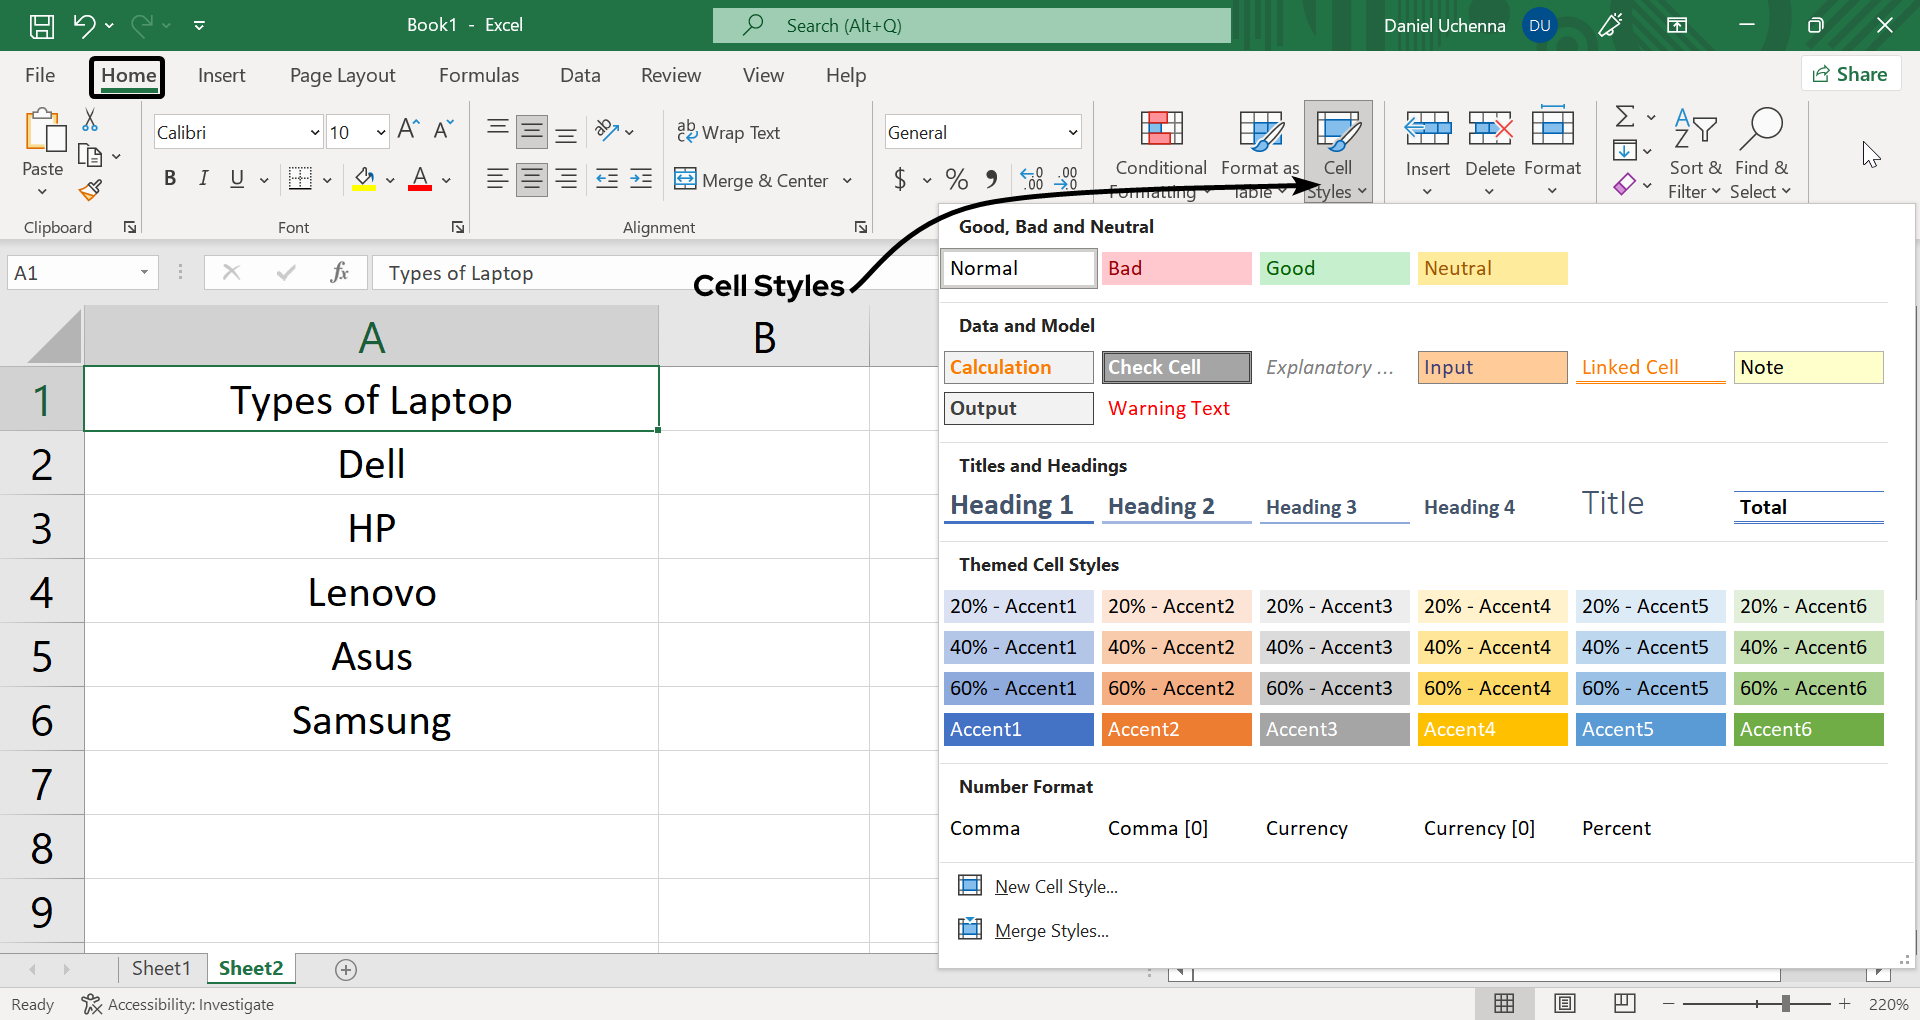Click the Save icon in title bar
The image size is (1920, 1020).
[41, 26]
